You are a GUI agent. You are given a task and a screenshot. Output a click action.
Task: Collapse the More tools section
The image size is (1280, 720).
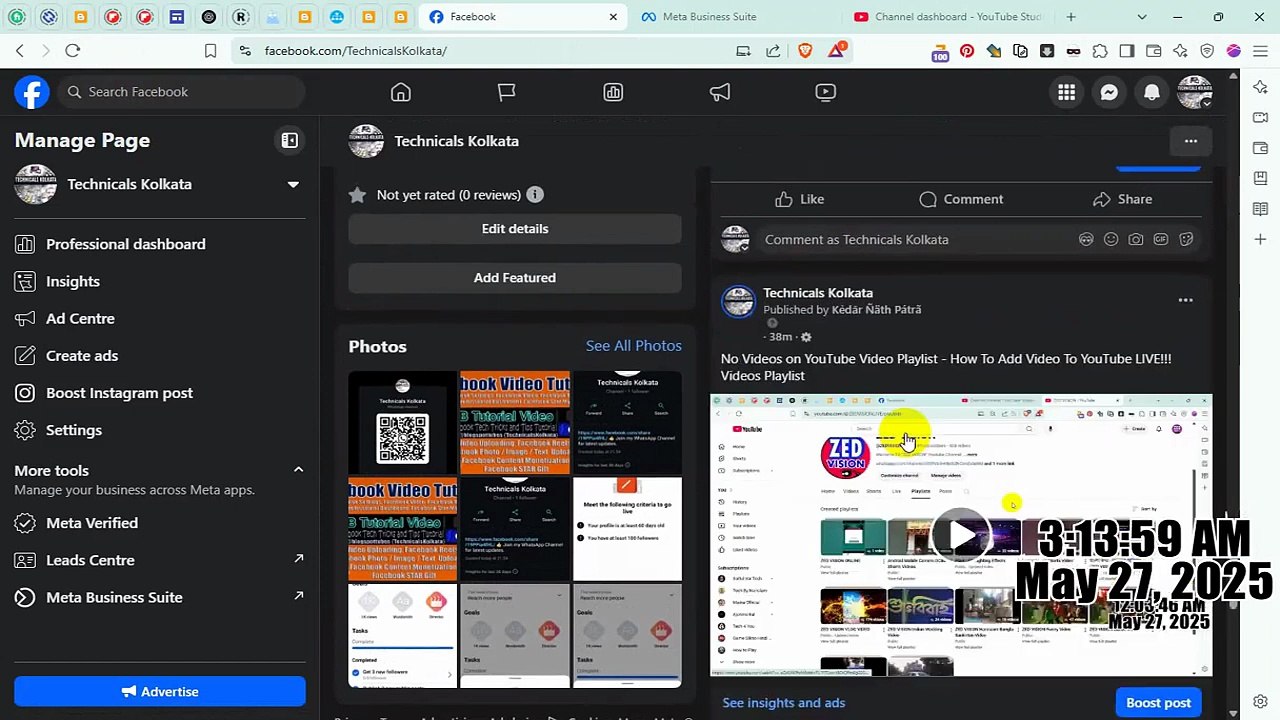coord(298,470)
